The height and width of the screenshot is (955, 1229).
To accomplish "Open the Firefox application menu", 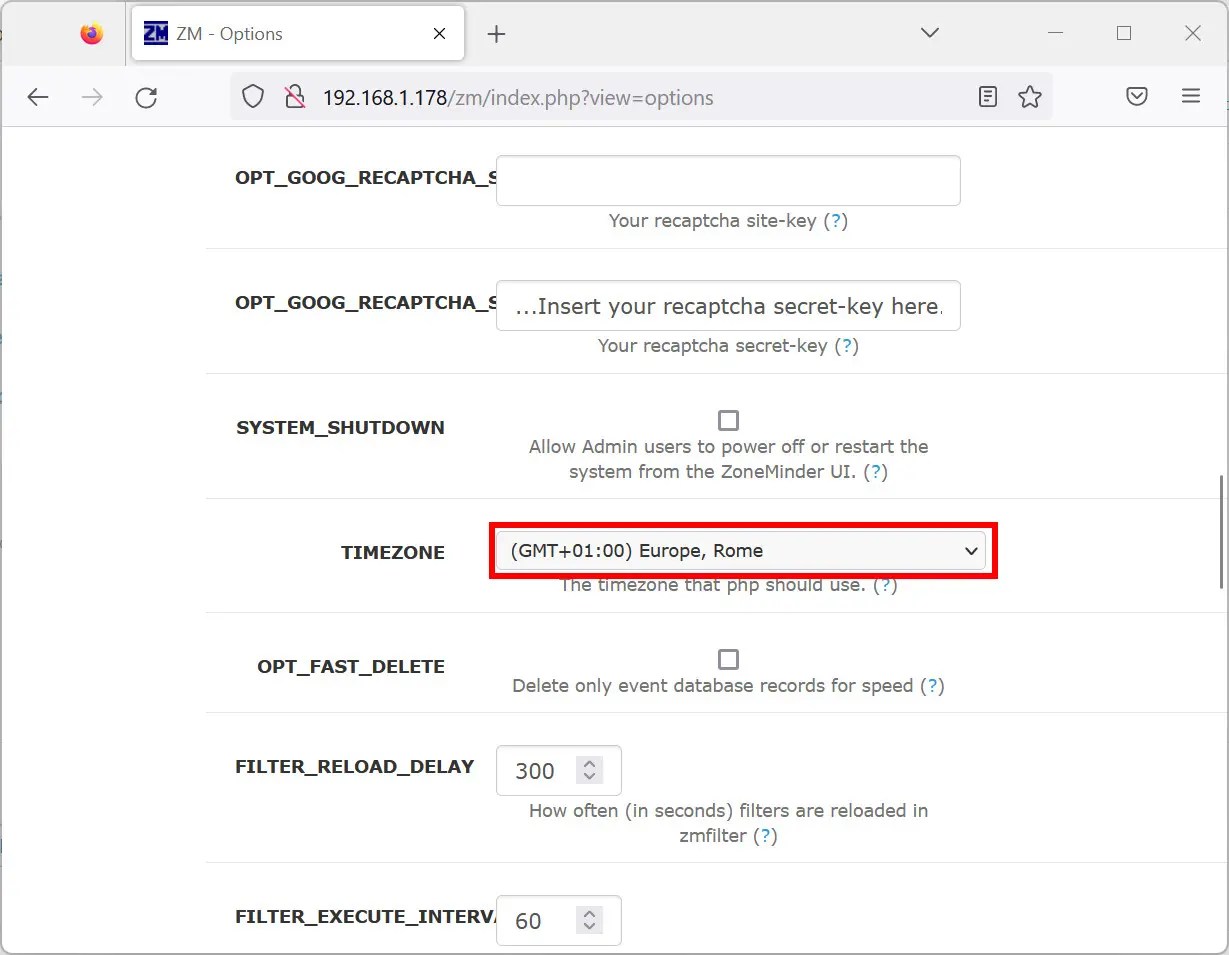I will click(1191, 96).
